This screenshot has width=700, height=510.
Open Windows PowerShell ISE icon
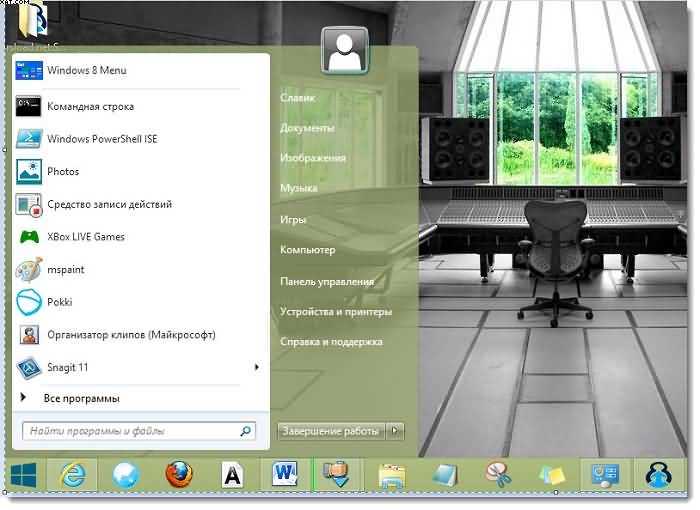pyautogui.click(x=29, y=139)
